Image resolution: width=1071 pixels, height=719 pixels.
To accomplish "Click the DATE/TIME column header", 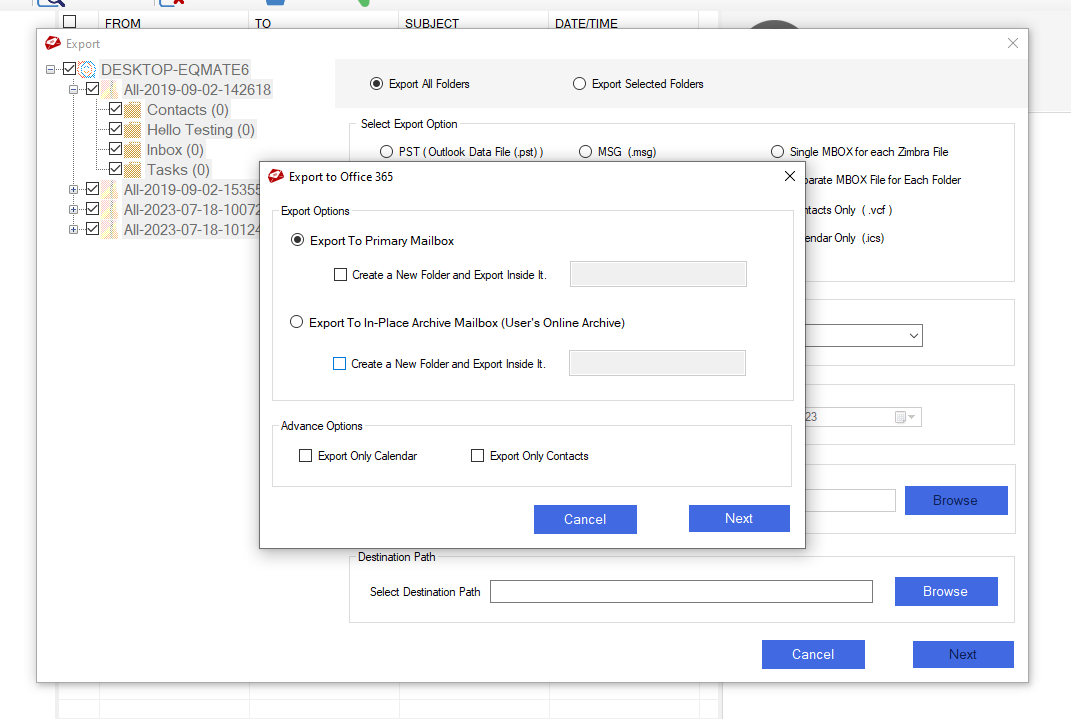I will 586,23.
